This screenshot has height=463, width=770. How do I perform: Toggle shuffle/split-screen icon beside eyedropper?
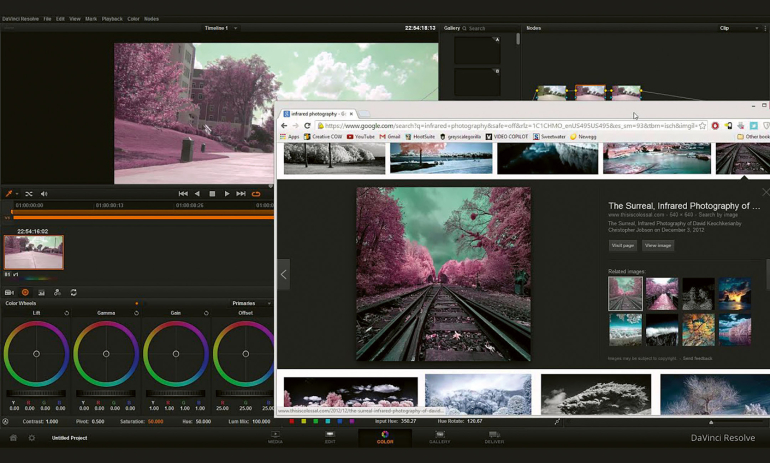click(x=29, y=193)
